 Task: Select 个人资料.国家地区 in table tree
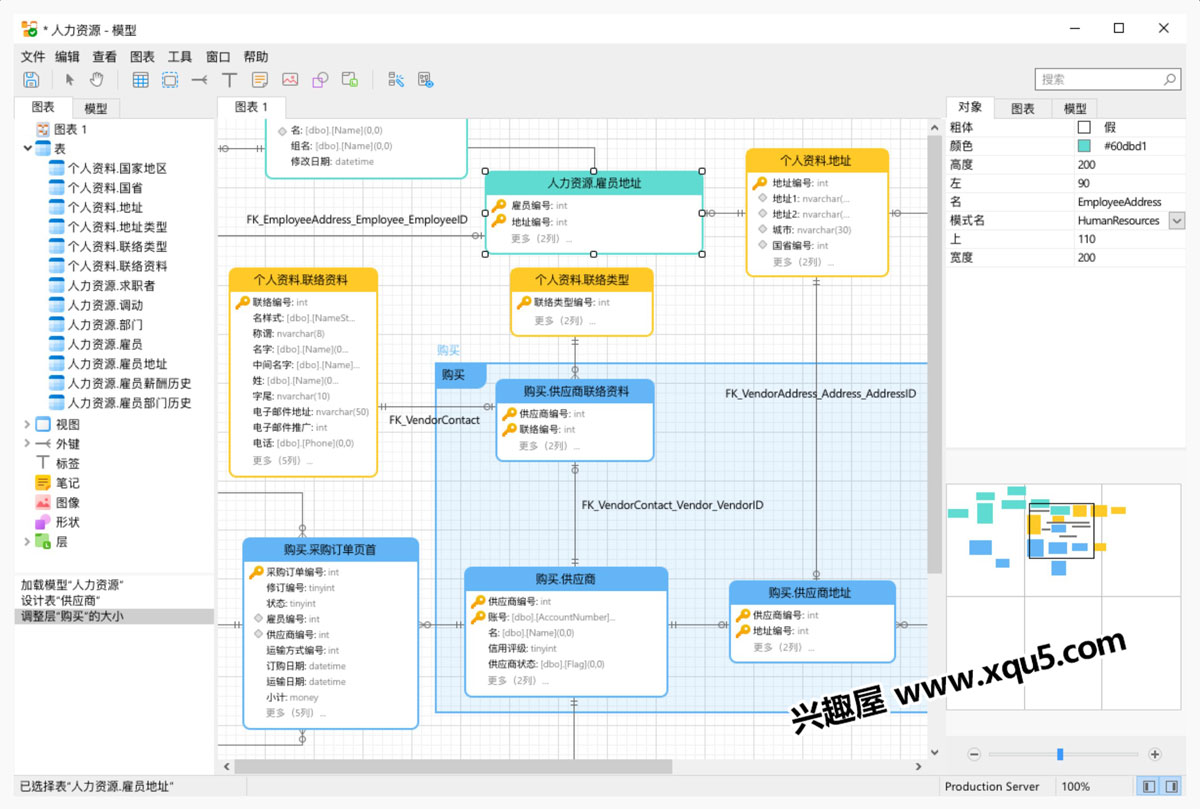117,168
